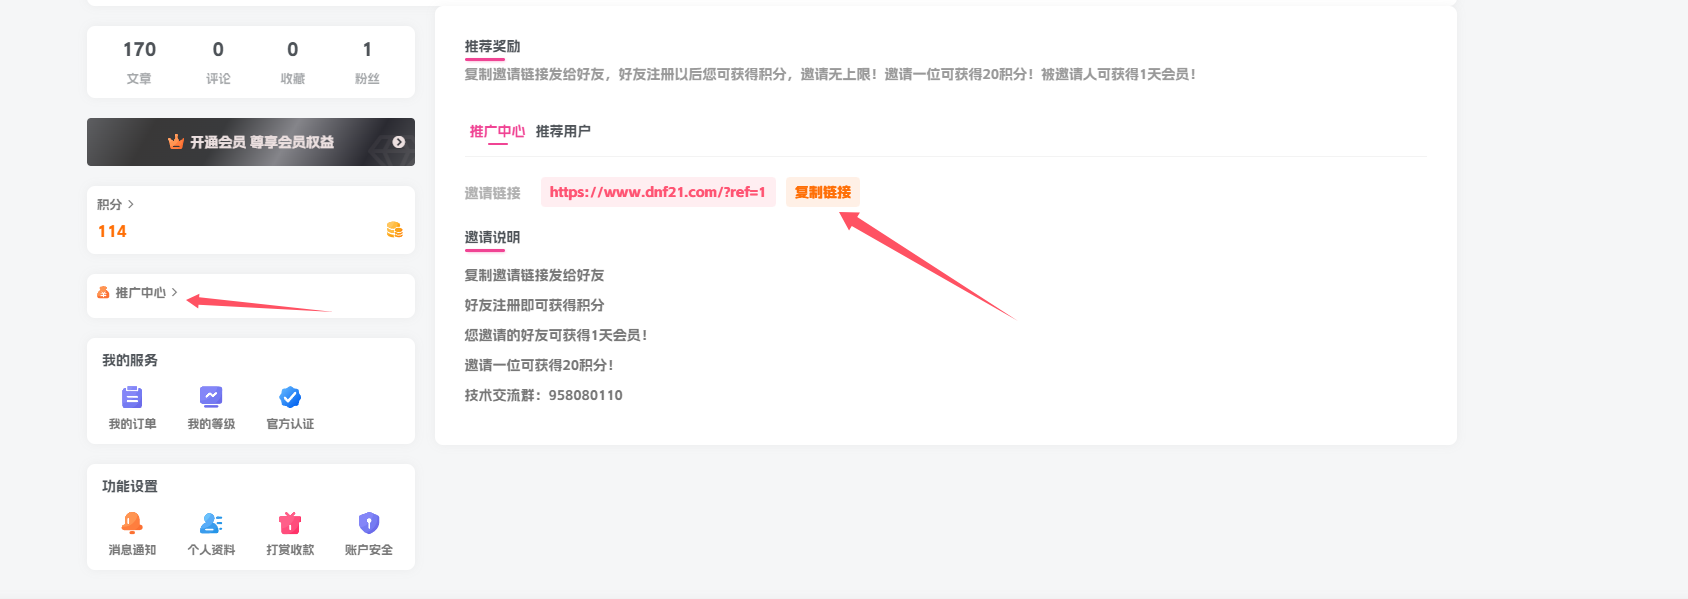Open the 我的等级 level icon

point(211,397)
